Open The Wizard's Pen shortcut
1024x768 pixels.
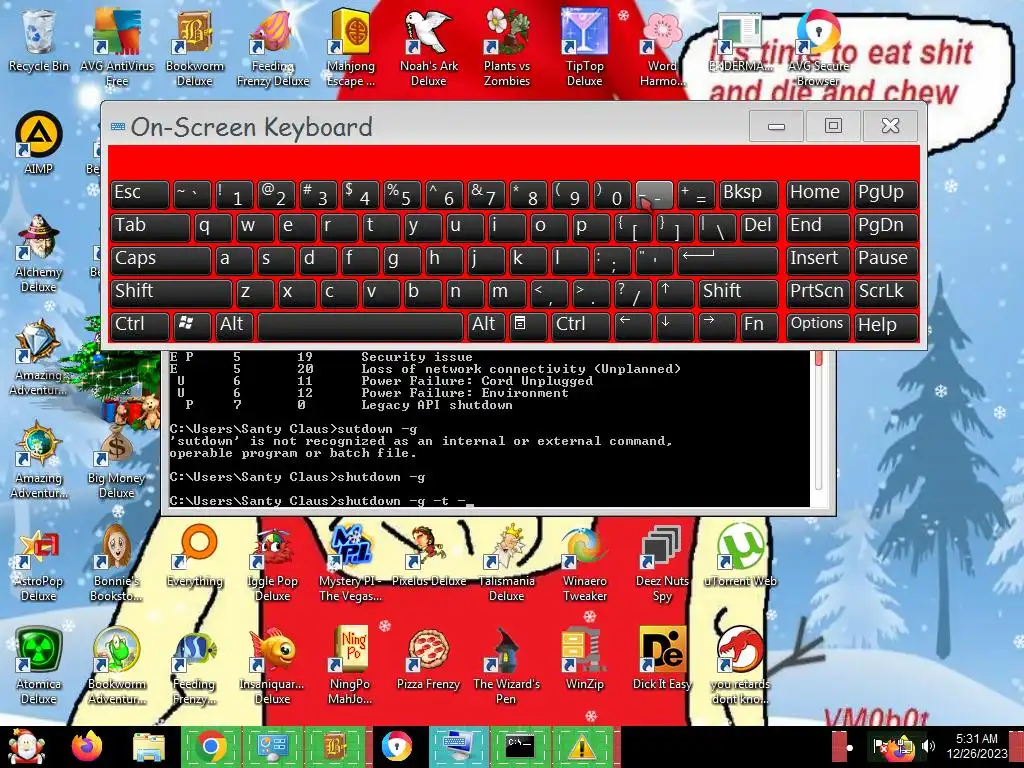(x=507, y=666)
